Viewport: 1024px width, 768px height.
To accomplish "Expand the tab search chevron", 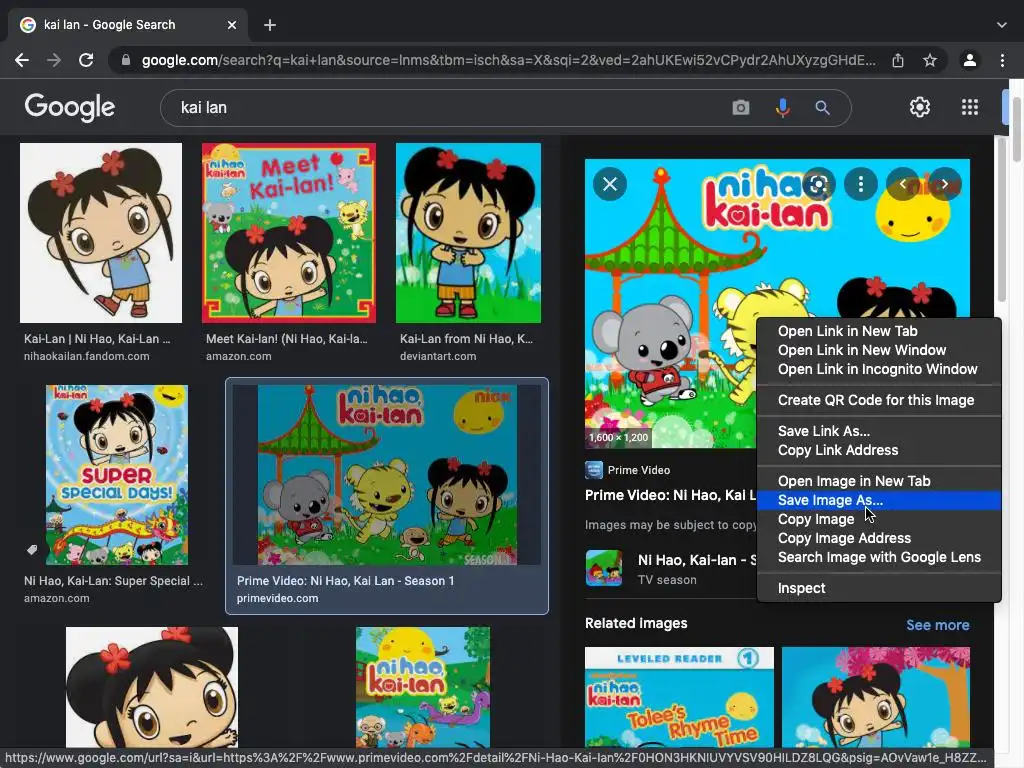I will (1002, 25).
